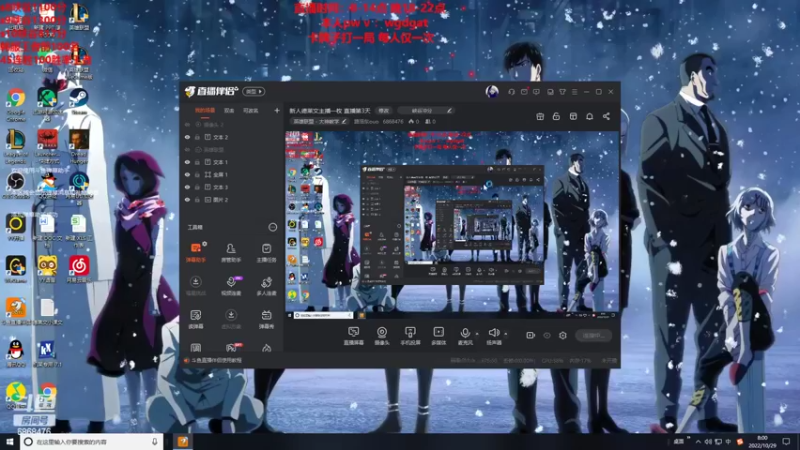Select the 弹幕助手 orange tool
The width and height of the screenshot is (800, 450).
[196, 252]
